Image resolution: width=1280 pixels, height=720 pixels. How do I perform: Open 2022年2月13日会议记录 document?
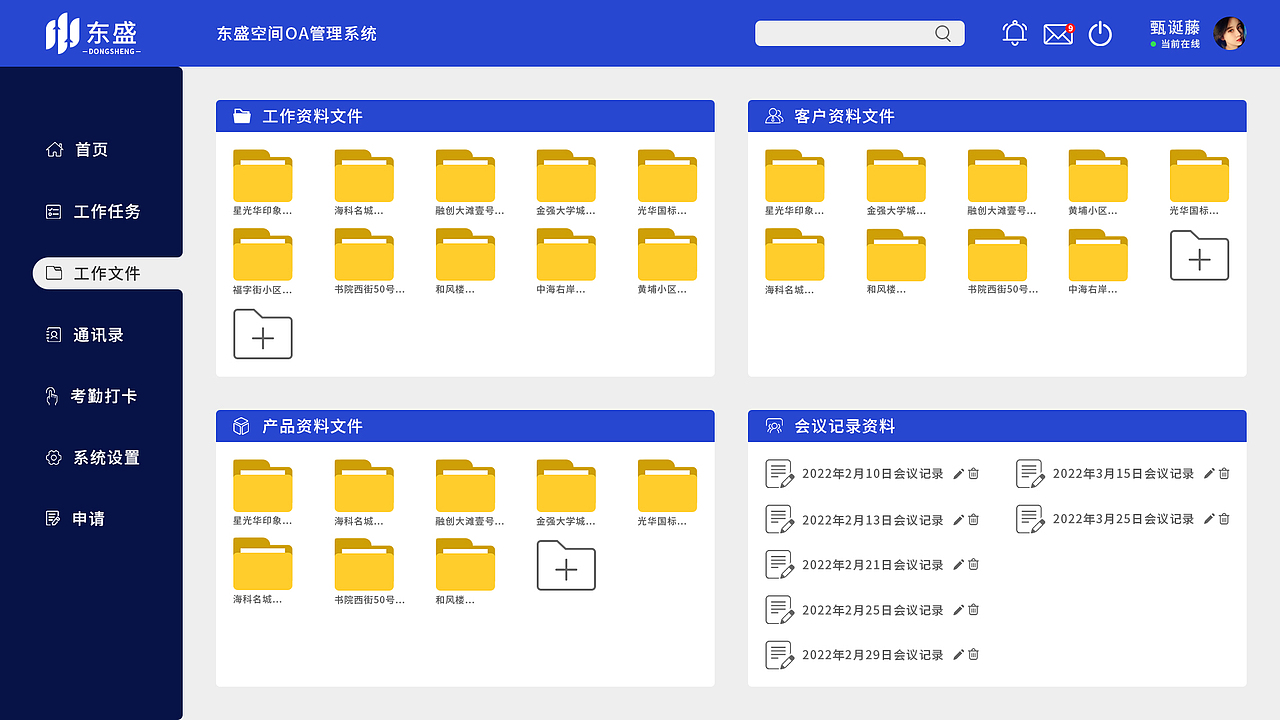click(x=855, y=520)
